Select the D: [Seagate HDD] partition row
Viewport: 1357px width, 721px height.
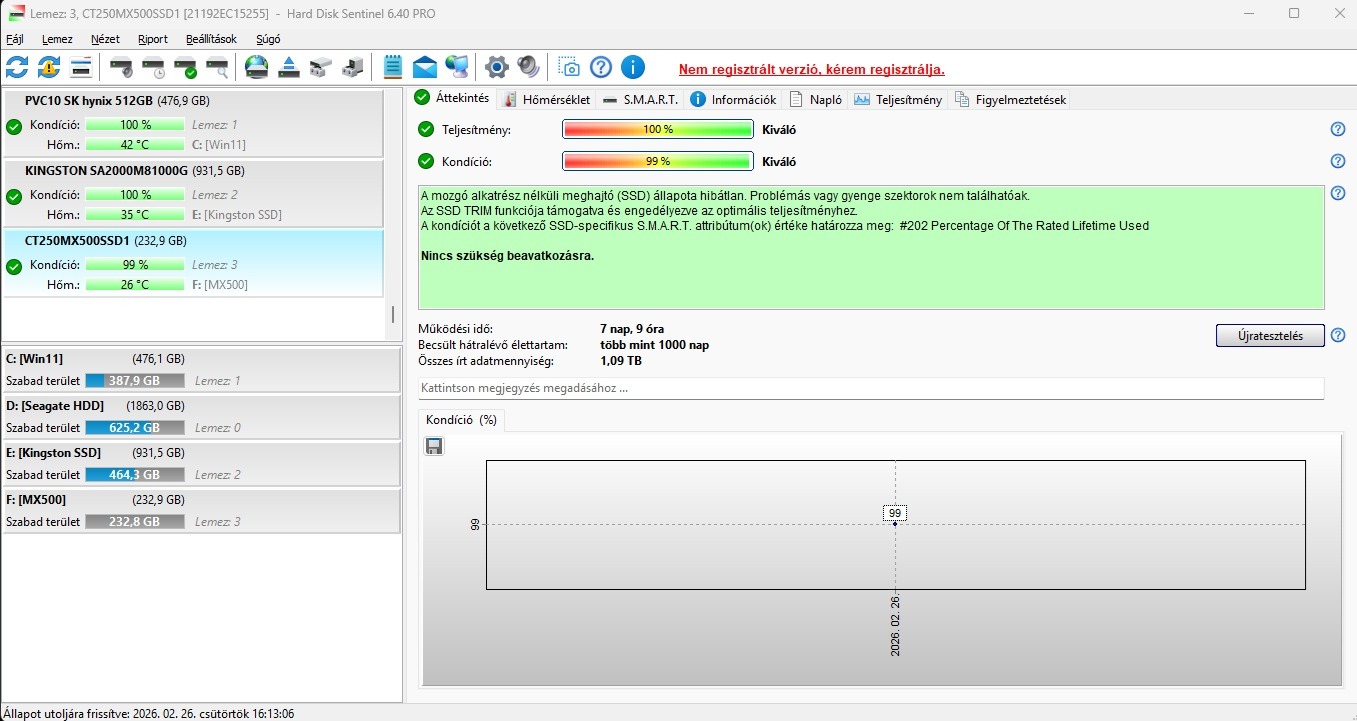click(202, 417)
